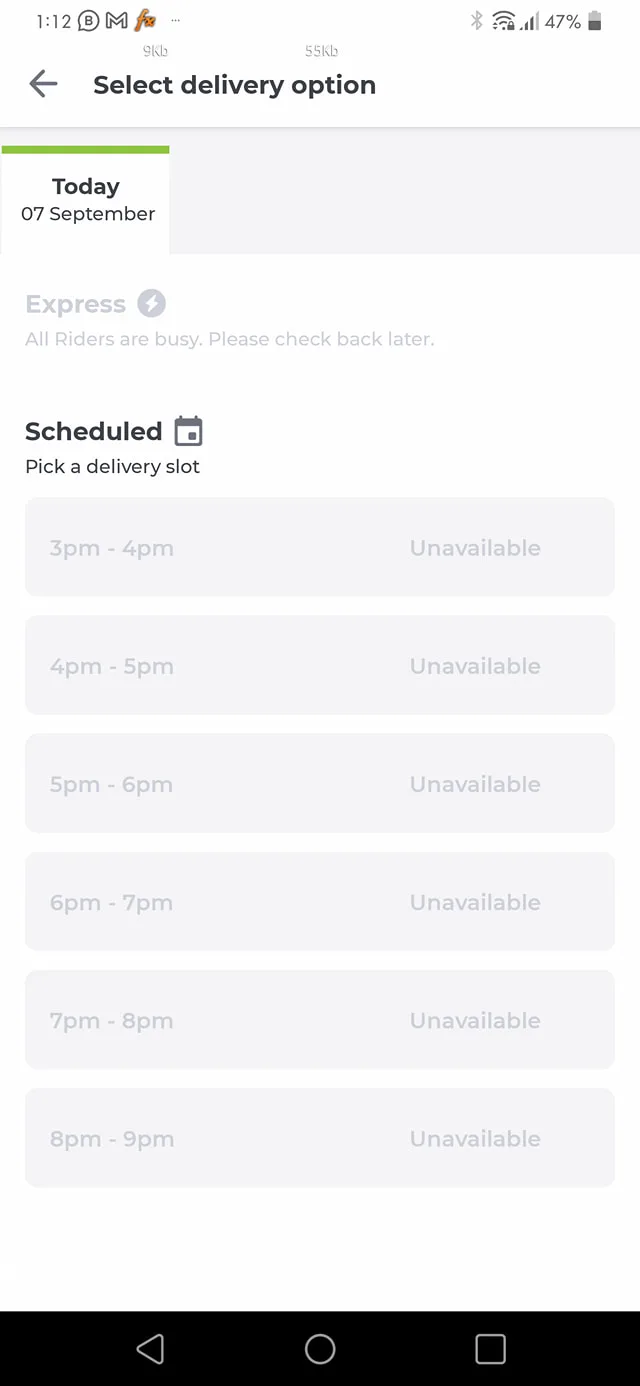Select the Today 07 September tab
The height and width of the screenshot is (1386, 640).
(x=86, y=199)
